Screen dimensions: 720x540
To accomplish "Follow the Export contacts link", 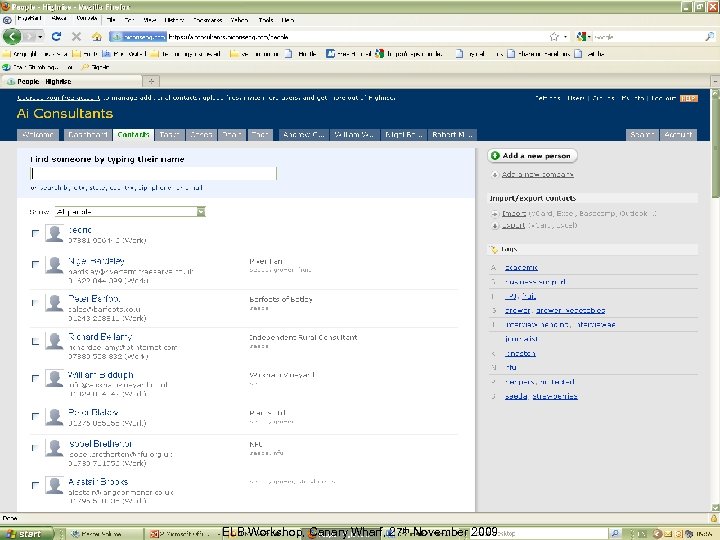I will pos(513,225).
